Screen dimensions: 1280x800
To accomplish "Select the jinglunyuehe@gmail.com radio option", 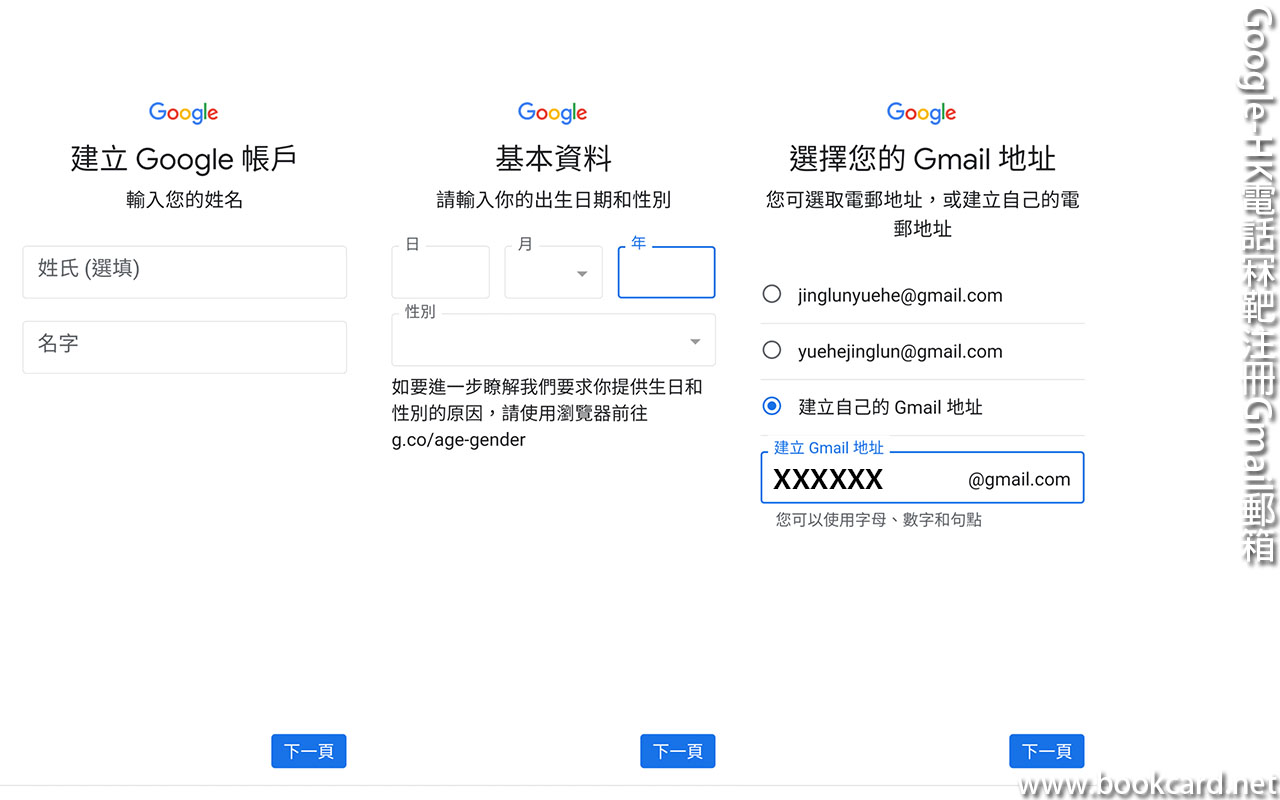I will (x=772, y=294).
